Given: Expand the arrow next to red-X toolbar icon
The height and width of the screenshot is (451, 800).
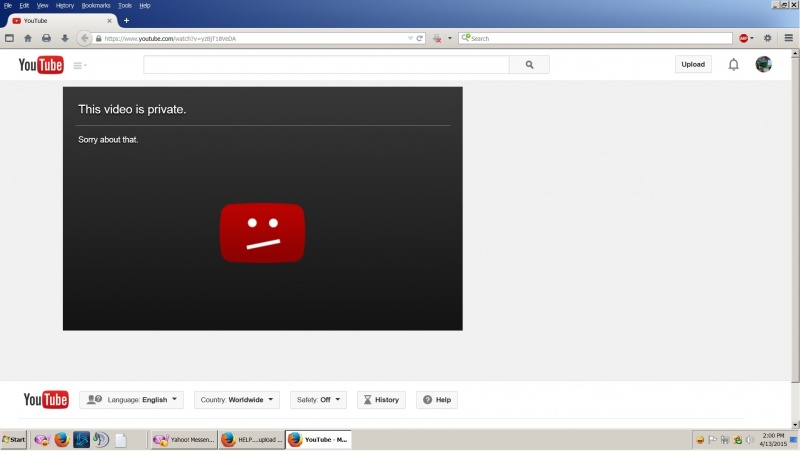Looking at the screenshot, I should point(449,38).
